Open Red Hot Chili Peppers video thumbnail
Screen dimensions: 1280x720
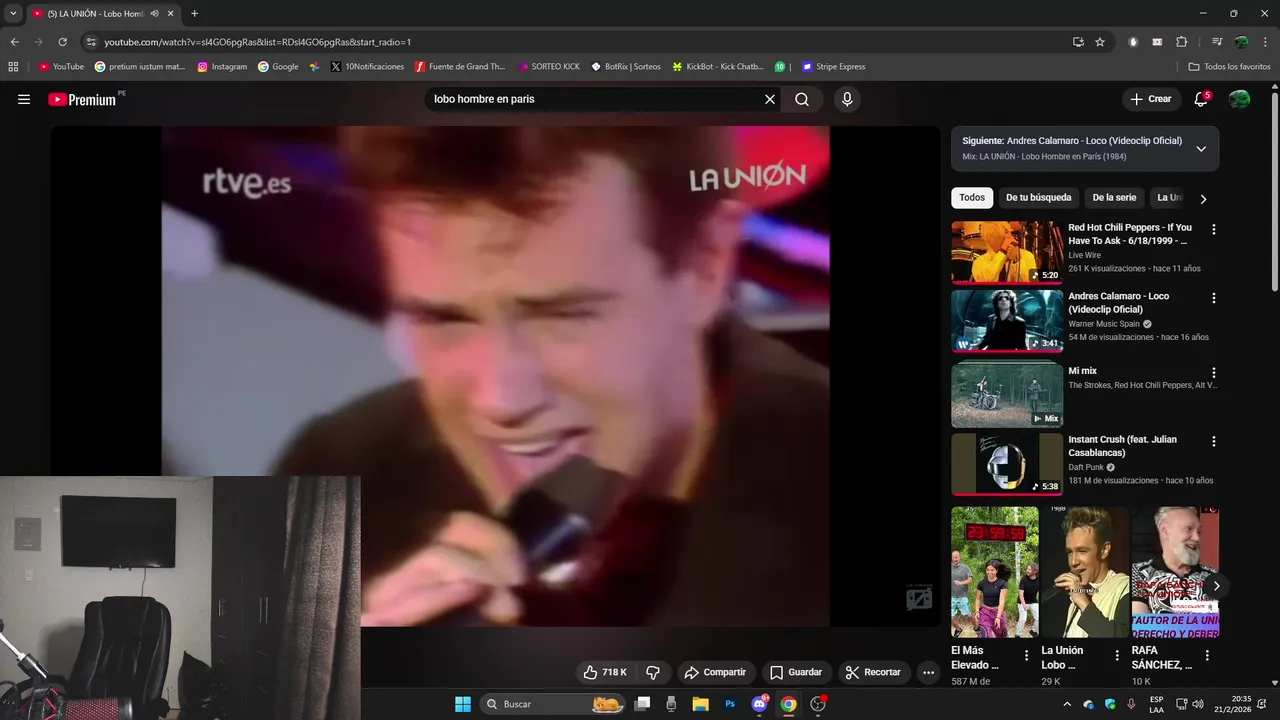point(1007,252)
